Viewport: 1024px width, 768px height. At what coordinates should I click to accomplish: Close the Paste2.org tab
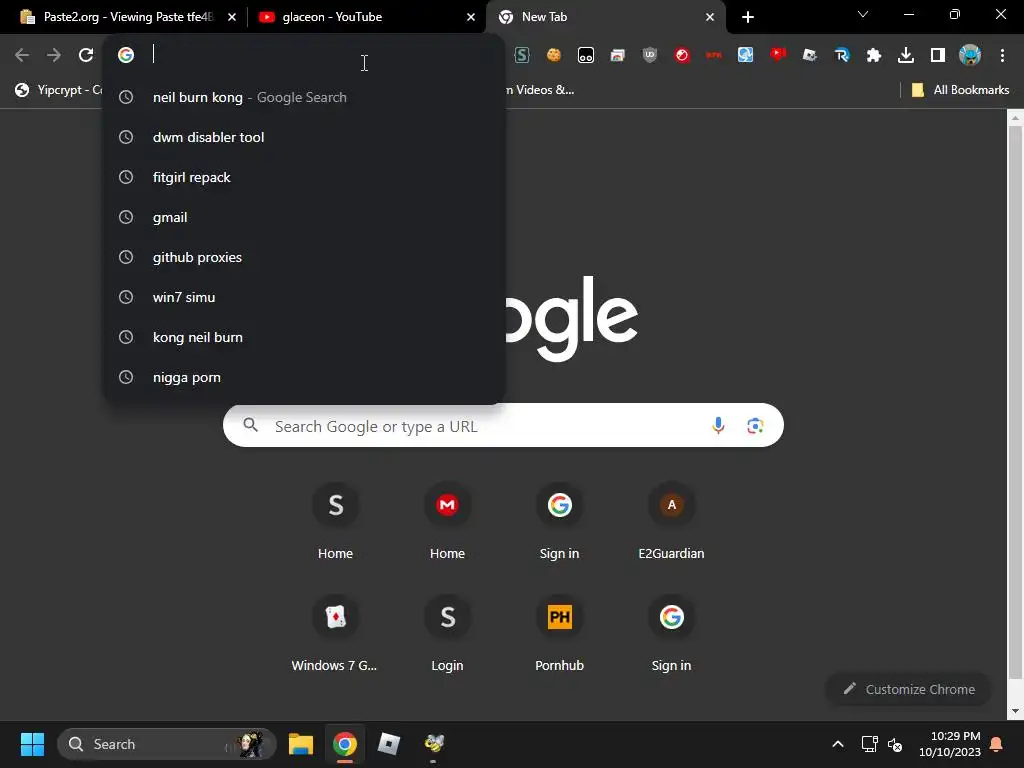click(231, 17)
